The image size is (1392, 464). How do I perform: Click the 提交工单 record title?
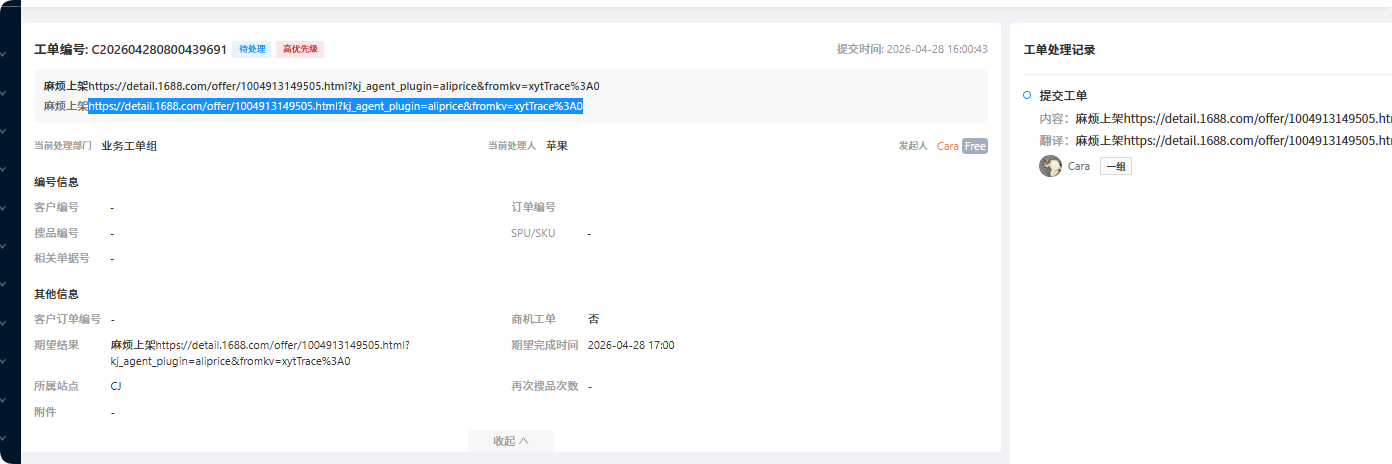1063,95
